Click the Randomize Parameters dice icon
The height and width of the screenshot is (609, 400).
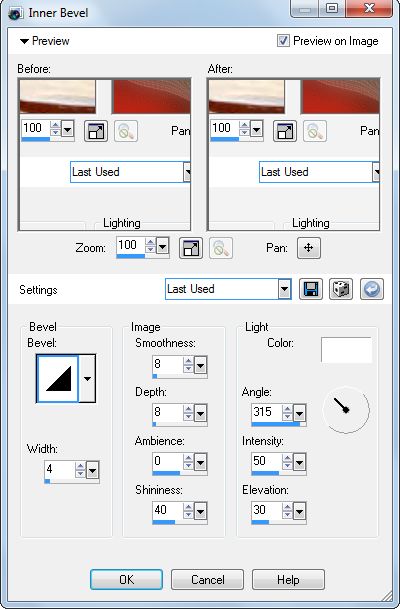(x=341, y=289)
